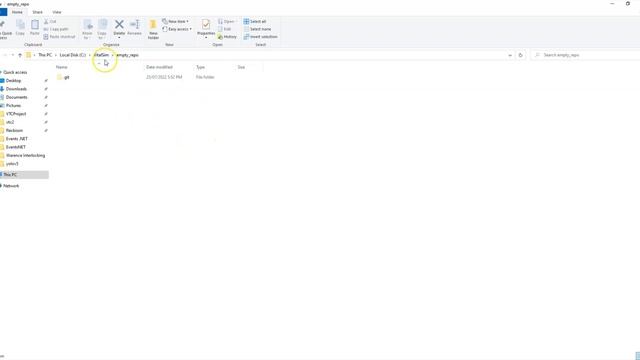Create a New folder from the ribbon
Viewport: 640px width, 360px height.
pyautogui.click(x=153, y=29)
